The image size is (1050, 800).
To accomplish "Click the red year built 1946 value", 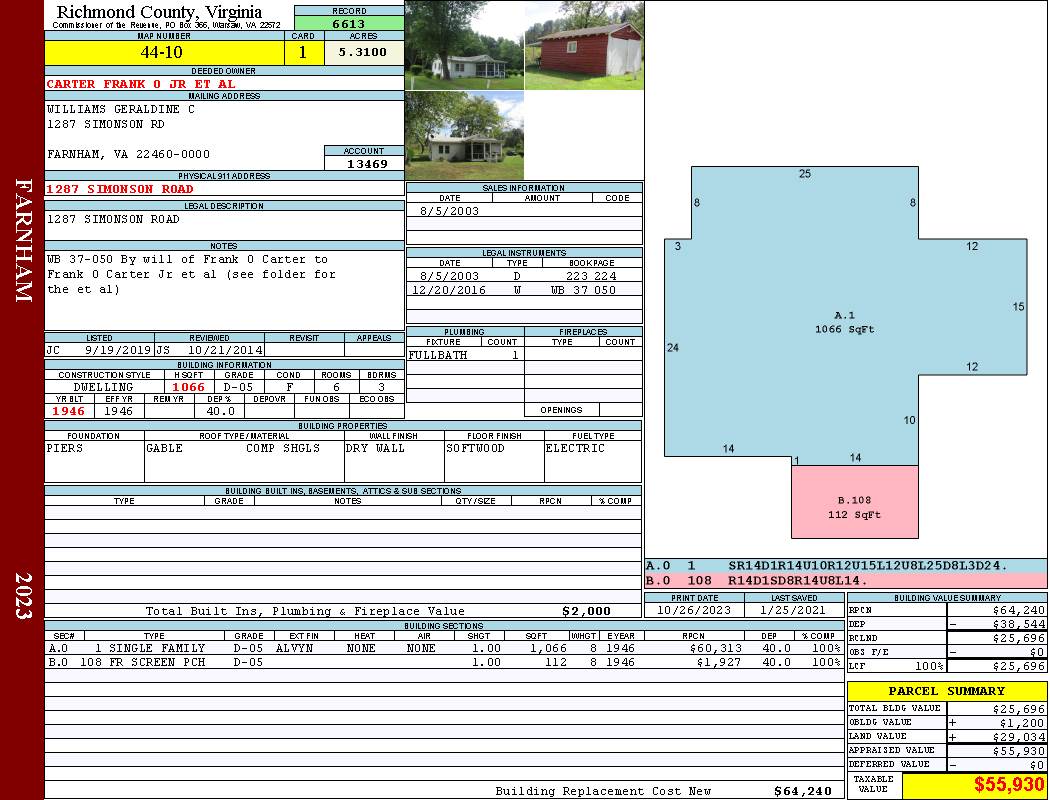I will coord(69,411).
